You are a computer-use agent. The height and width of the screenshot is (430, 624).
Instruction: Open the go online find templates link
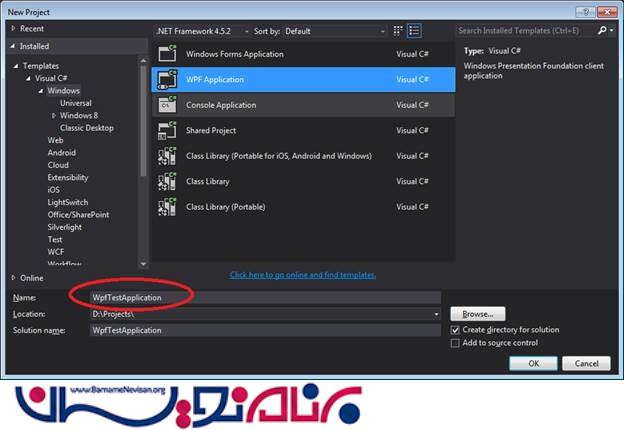(303, 275)
